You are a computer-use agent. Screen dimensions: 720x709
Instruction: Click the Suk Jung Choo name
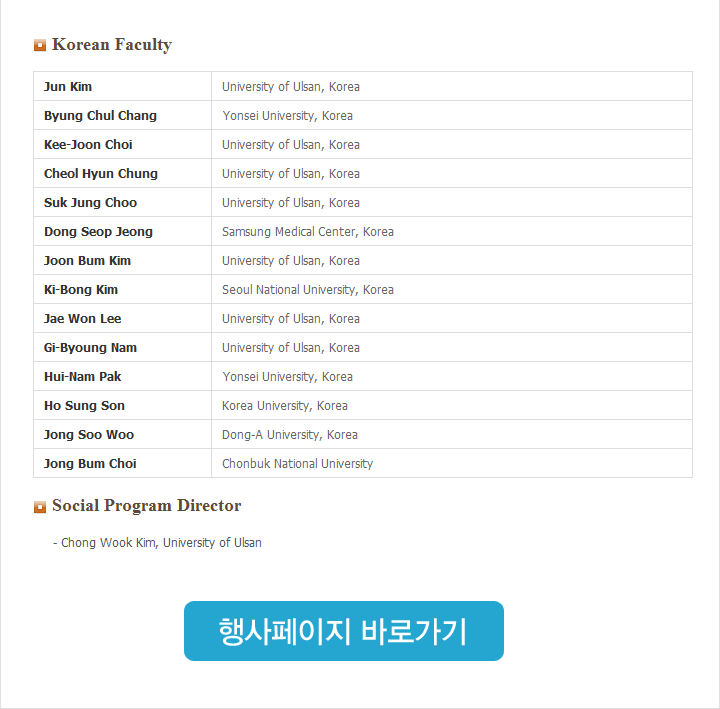click(x=90, y=203)
